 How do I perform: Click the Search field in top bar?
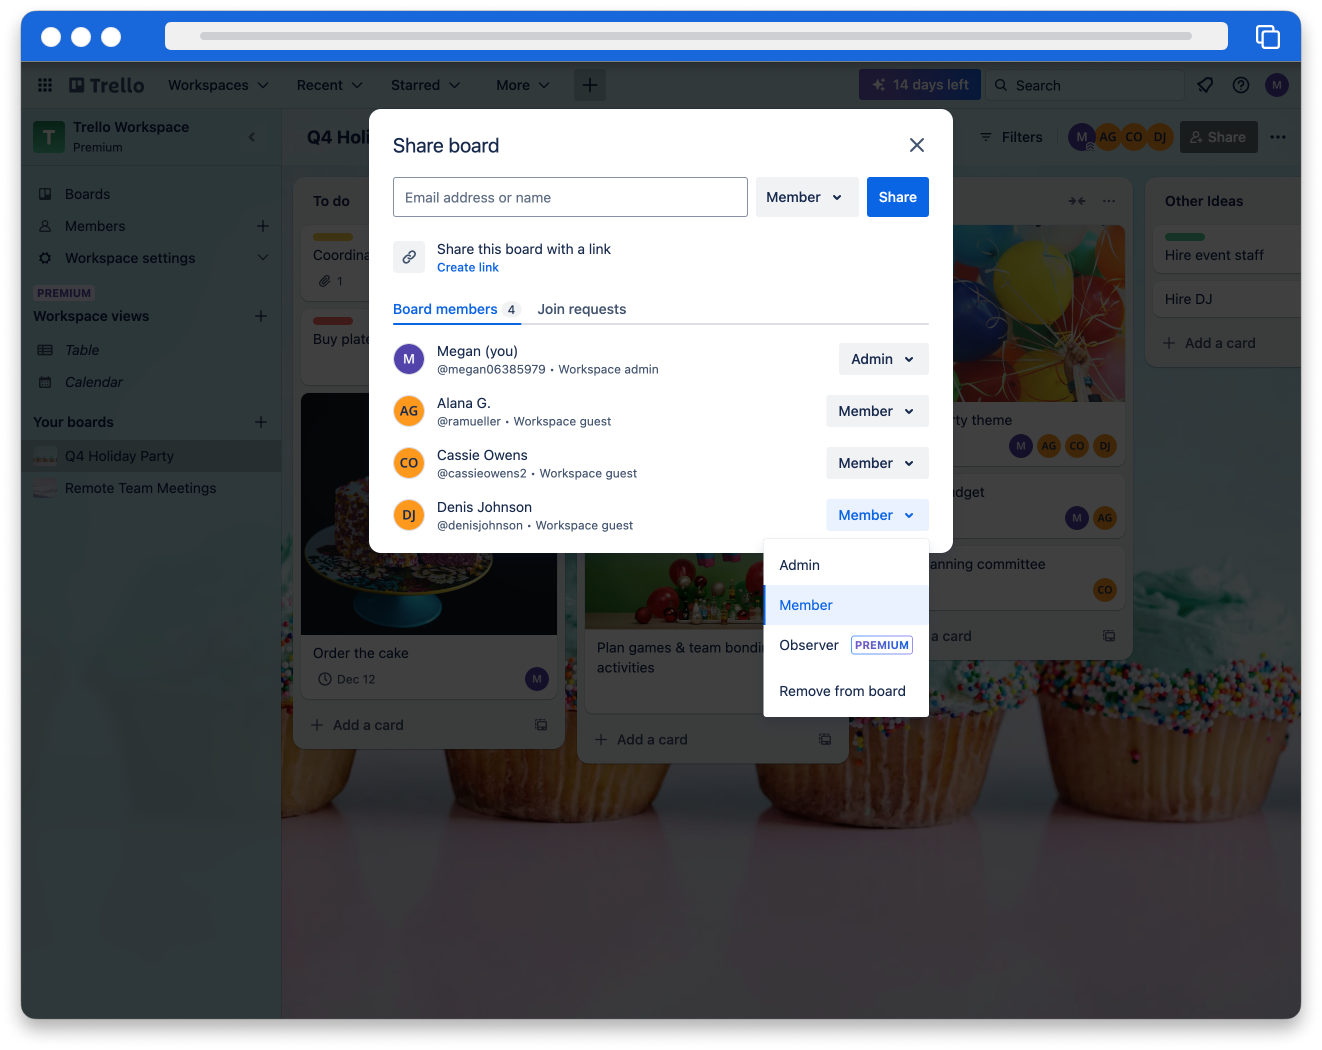pyautogui.click(x=1085, y=85)
